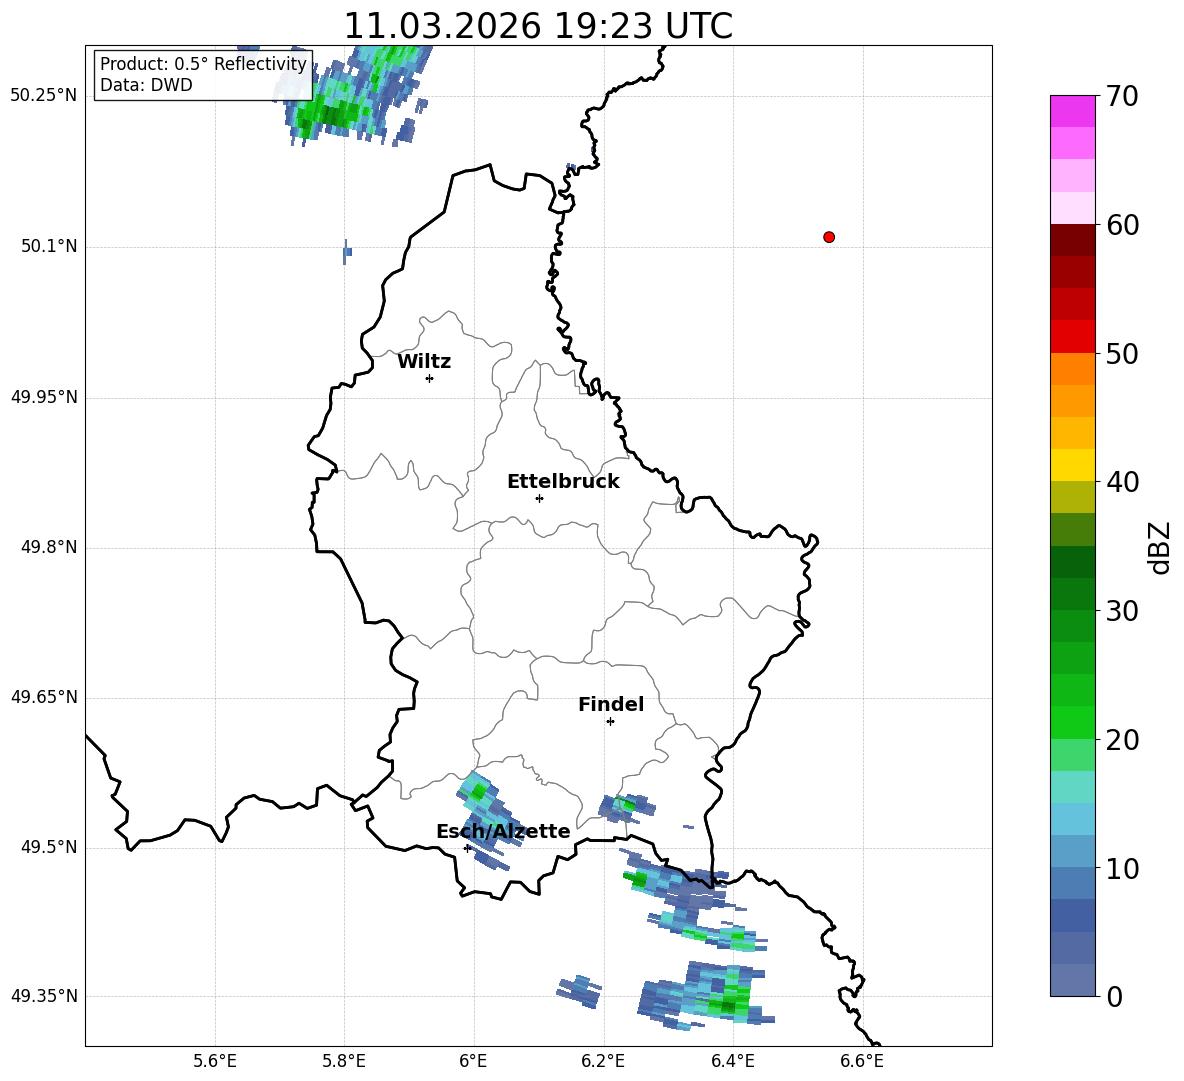Click the 10 value on colorbar
The image size is (1184, 1081).
pyautogui.click(x=1121, y=869)
